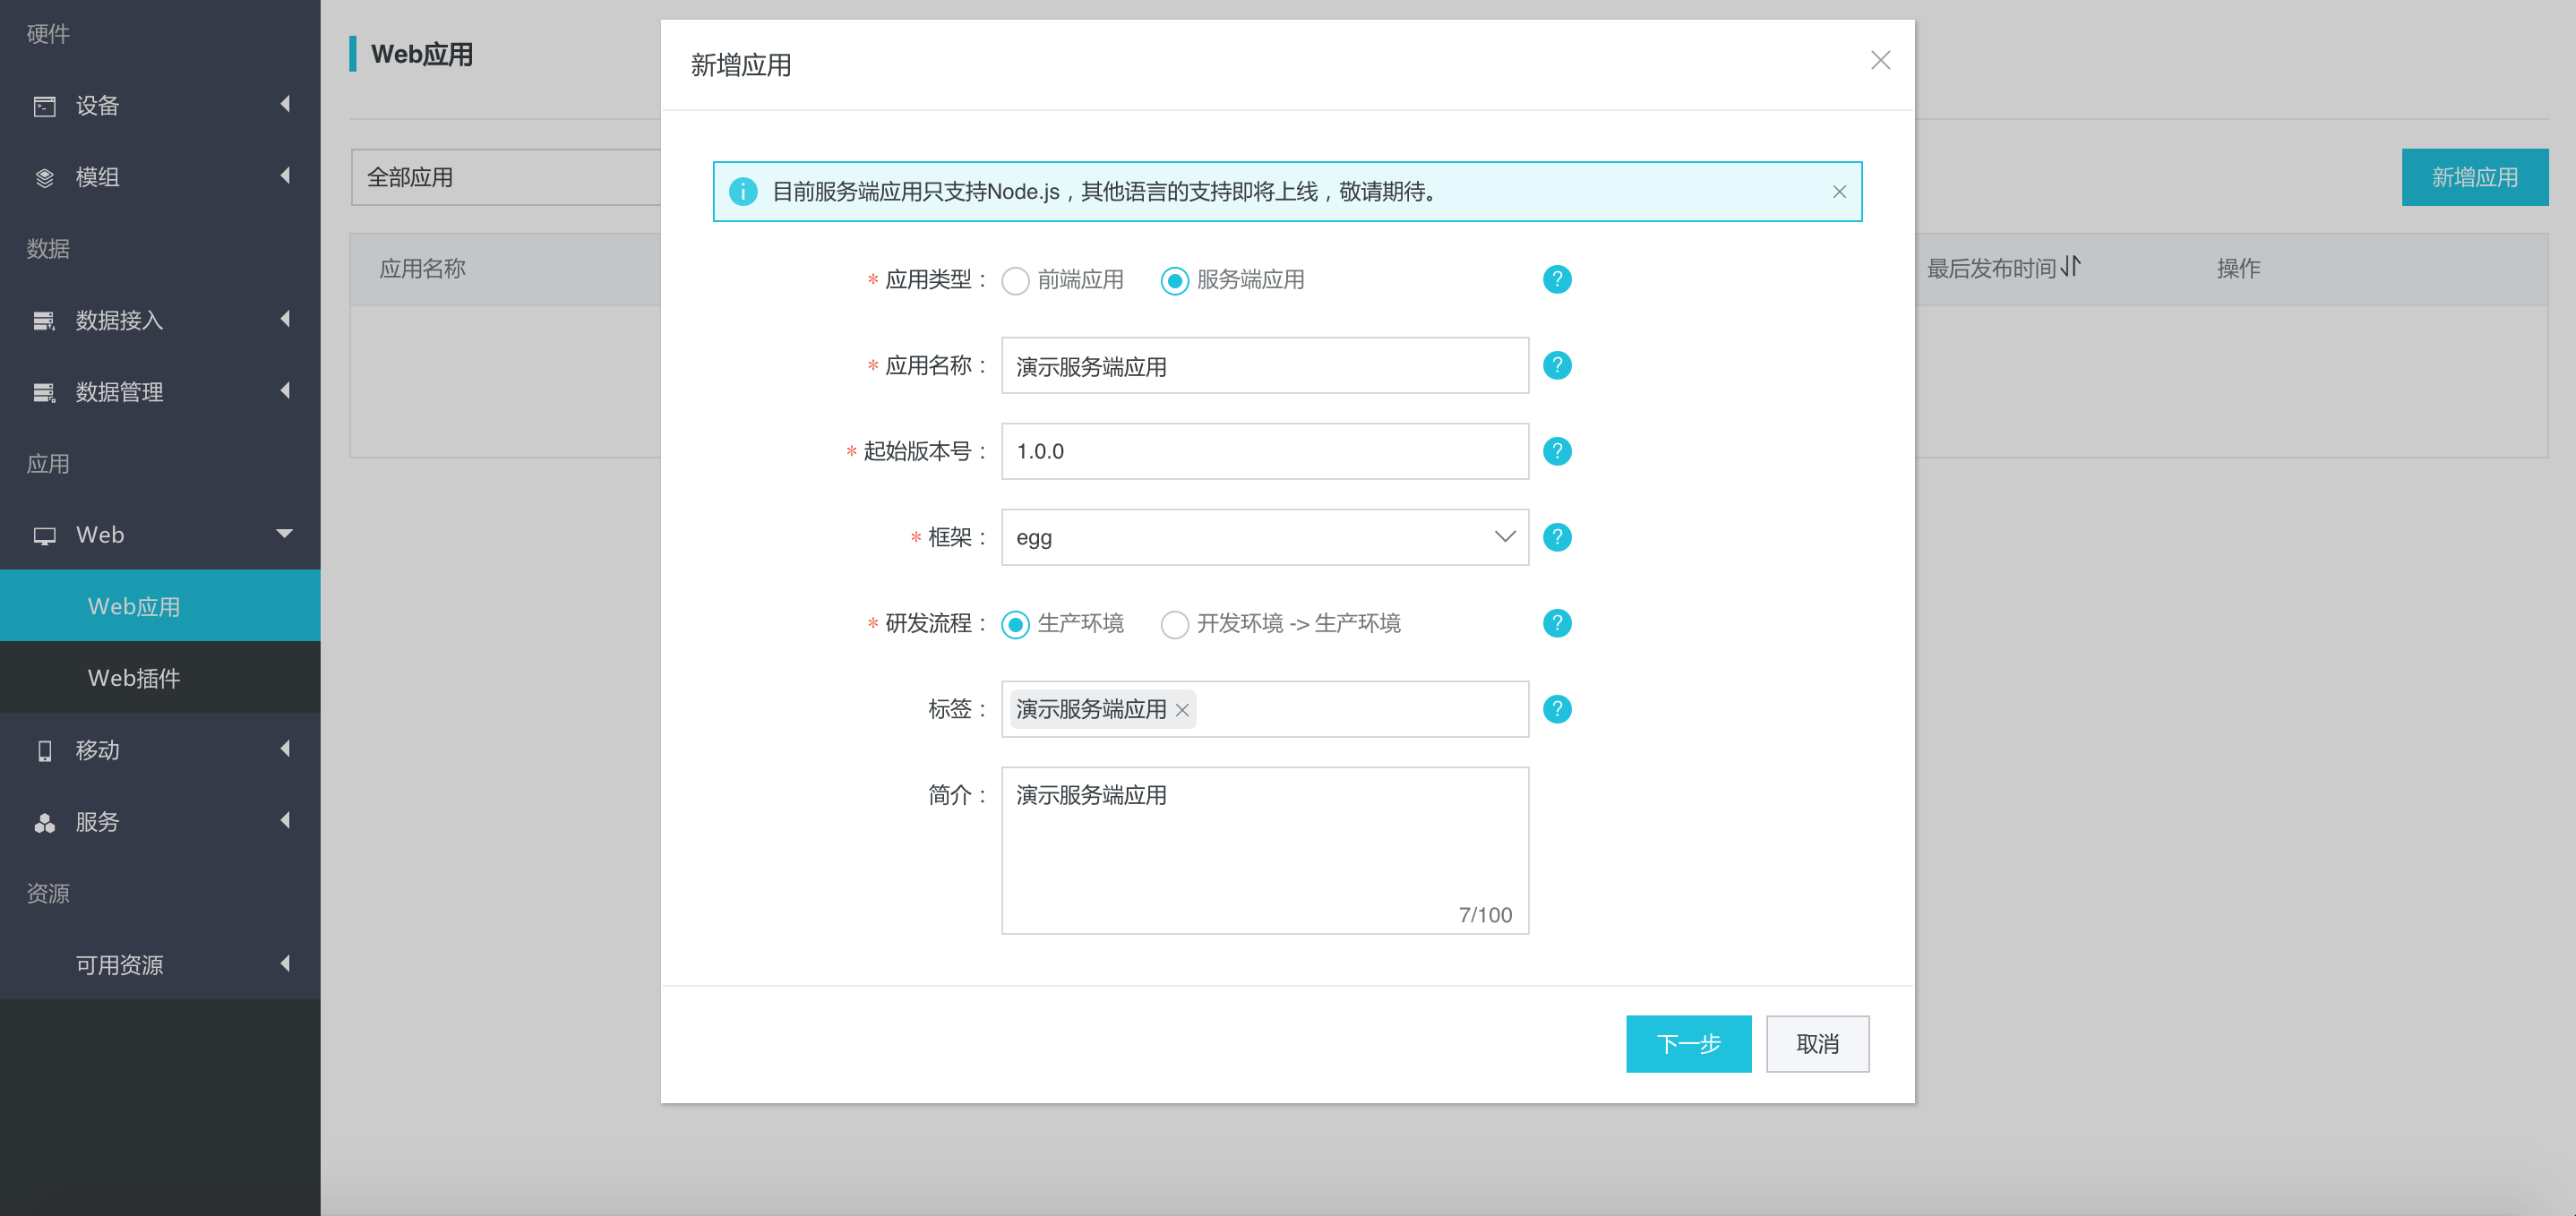This screenshot has height=1216, width=2576.
Task: Open the Web应用 sidebar item
Action: [160, 606]
